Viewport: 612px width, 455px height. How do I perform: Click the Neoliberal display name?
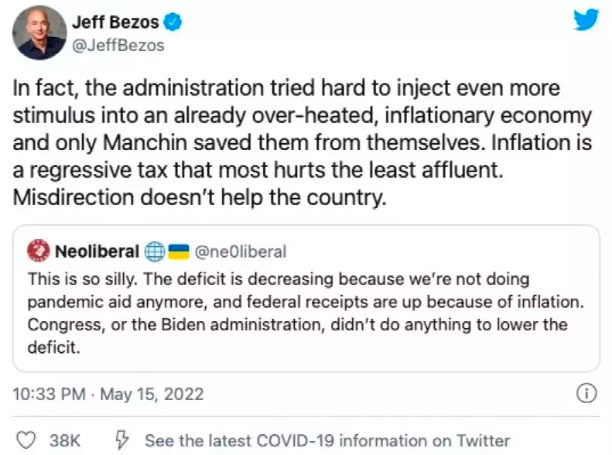point(96,250)
